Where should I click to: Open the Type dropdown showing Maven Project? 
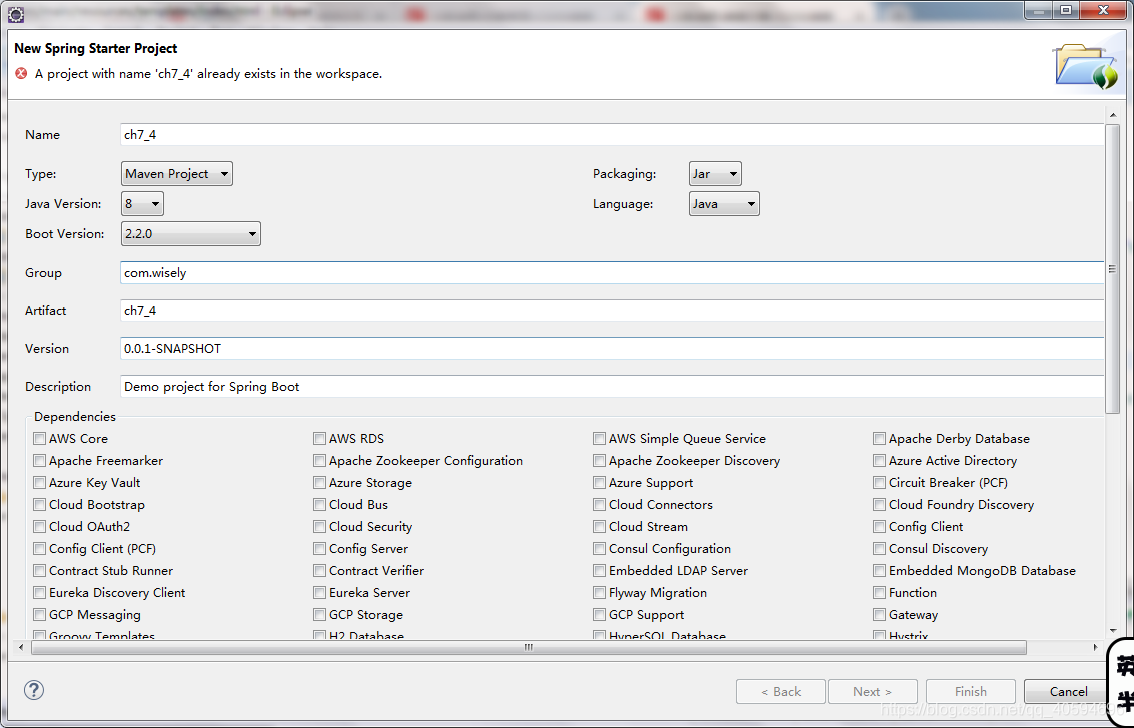click(176, 173)
